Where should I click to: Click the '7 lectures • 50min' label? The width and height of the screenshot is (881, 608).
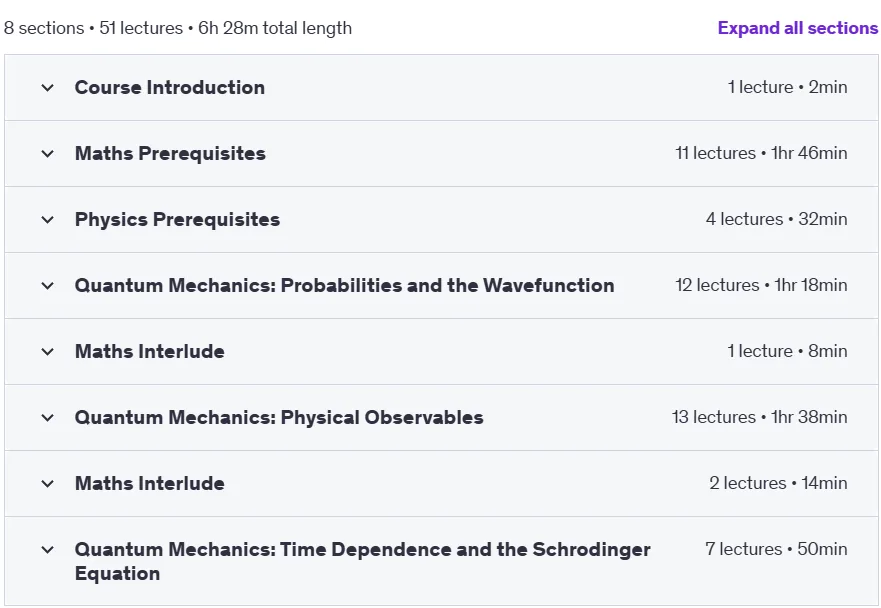pyautogui.click(x=776, y=549)
